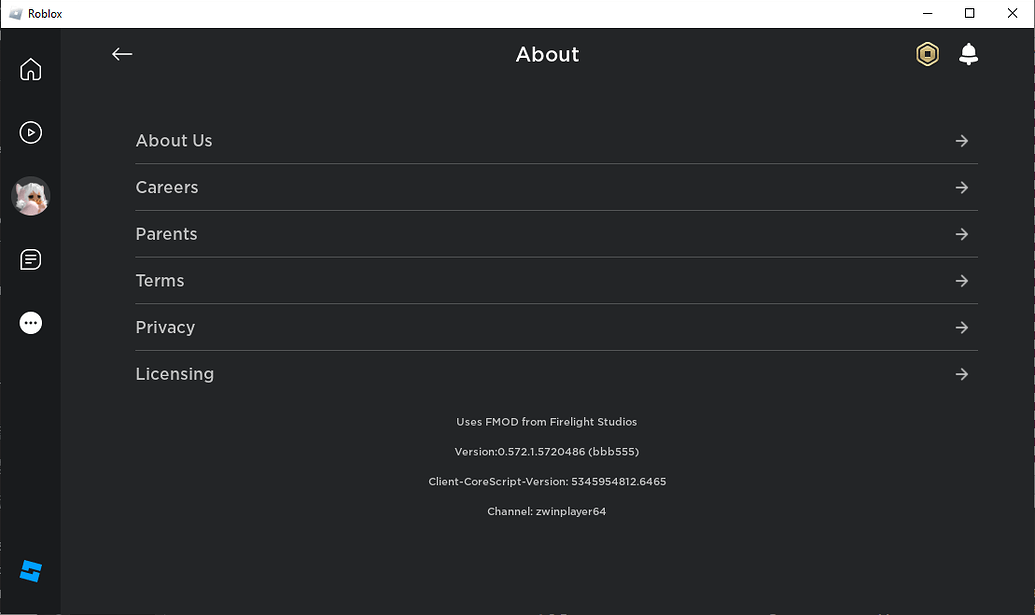Navigate back using the arrow icon
The image size is (1035, 615).
pyautogui.click(x=121, y=54)
